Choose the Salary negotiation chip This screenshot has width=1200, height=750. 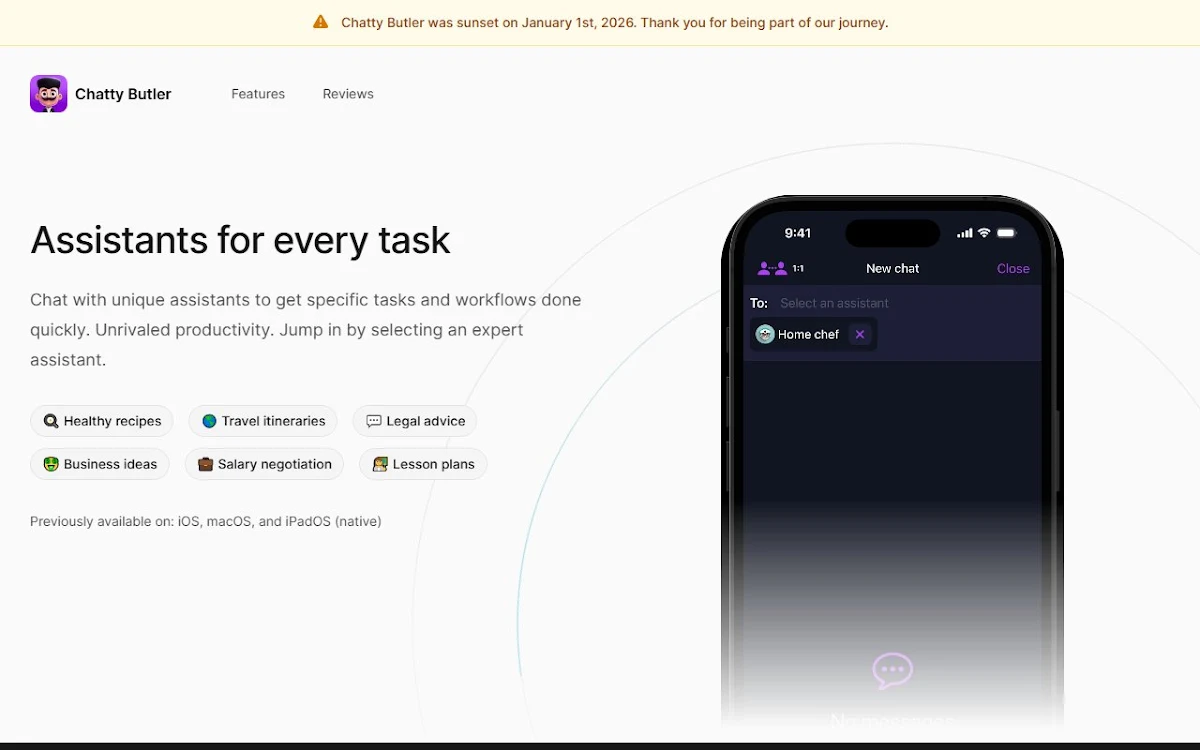coord(264,464)
